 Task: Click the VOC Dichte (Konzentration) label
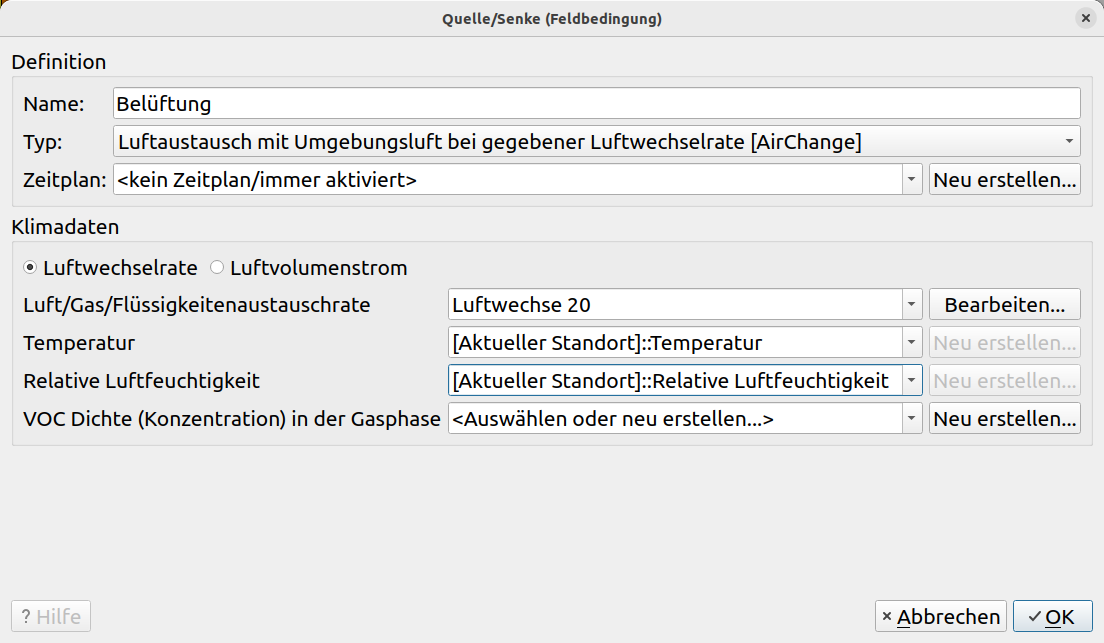point(232,419)
